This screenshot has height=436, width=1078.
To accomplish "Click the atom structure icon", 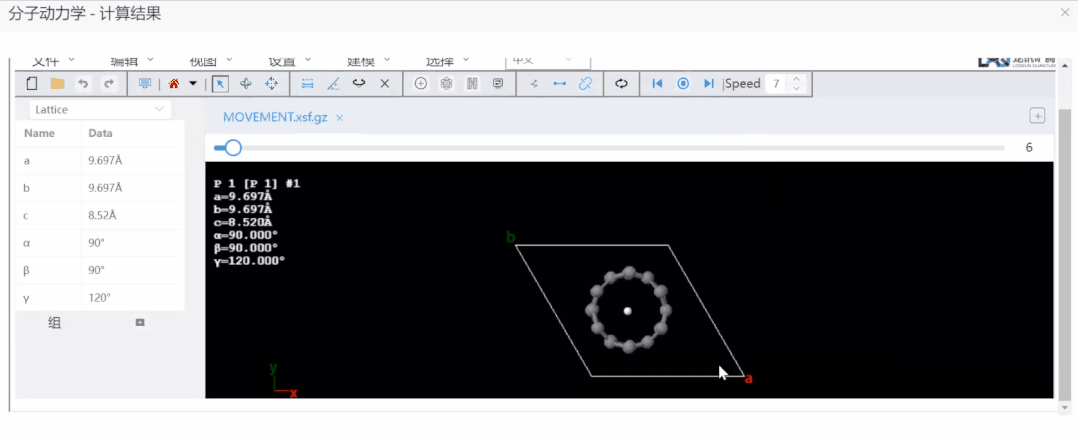I will (446, 84).
